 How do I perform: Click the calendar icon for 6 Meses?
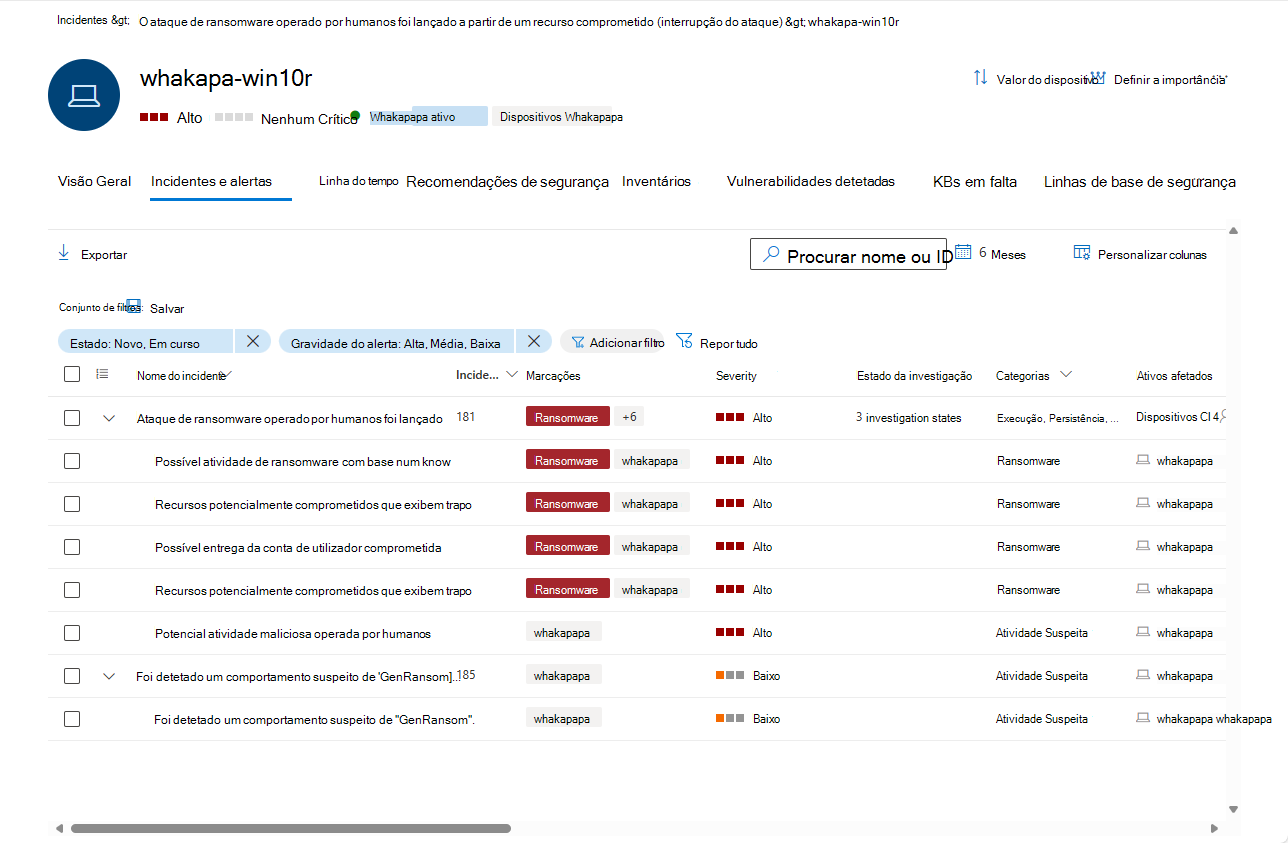pos(963,252)
